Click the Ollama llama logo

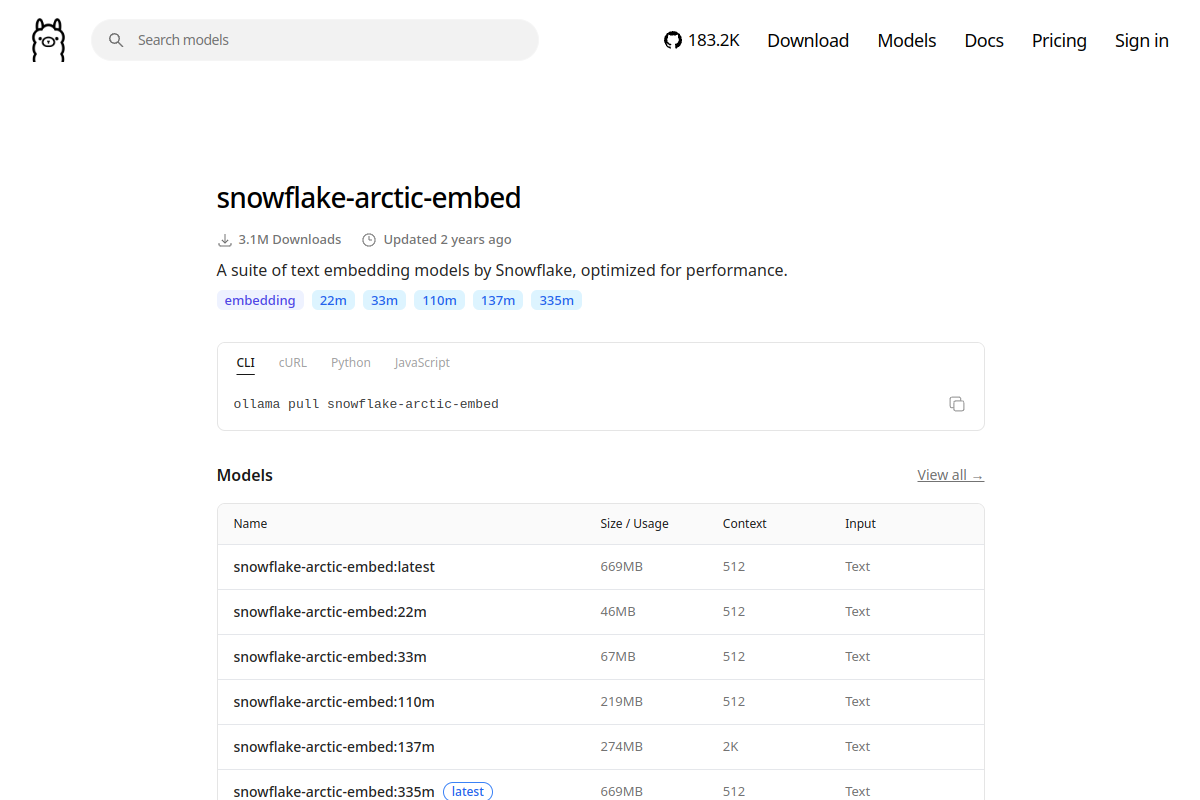[x=48, y=40]
